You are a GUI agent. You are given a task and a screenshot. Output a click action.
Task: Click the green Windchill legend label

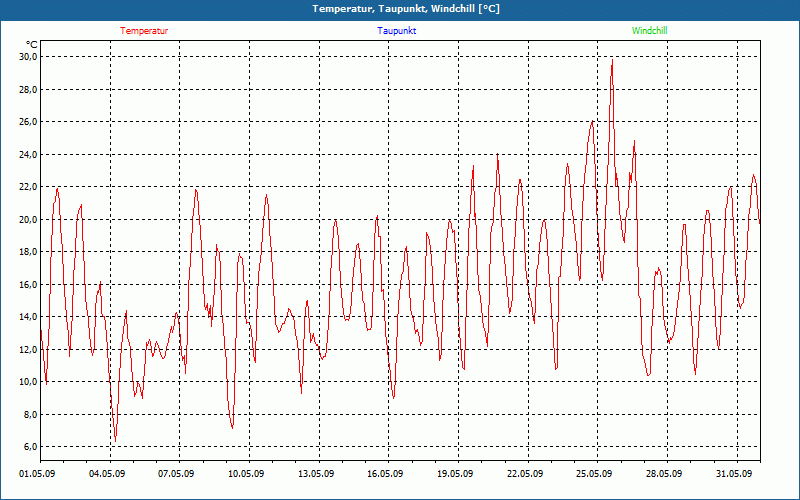pos(649,31)
